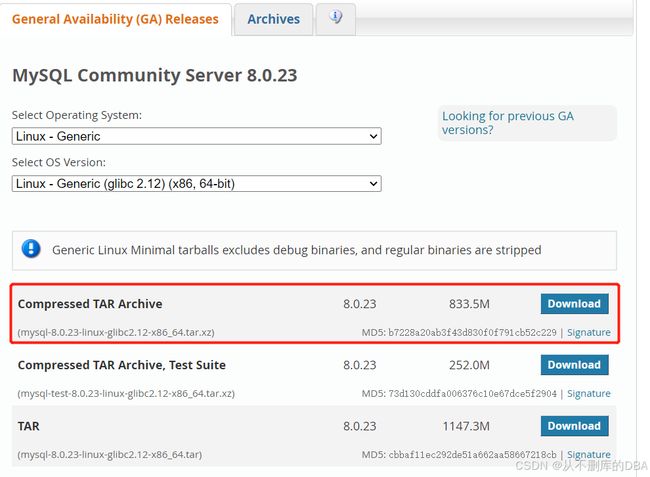Click the Generic Linux Minimal tarballs notice text
Viewport: 650px width, 477px height.
pos(297,250)
